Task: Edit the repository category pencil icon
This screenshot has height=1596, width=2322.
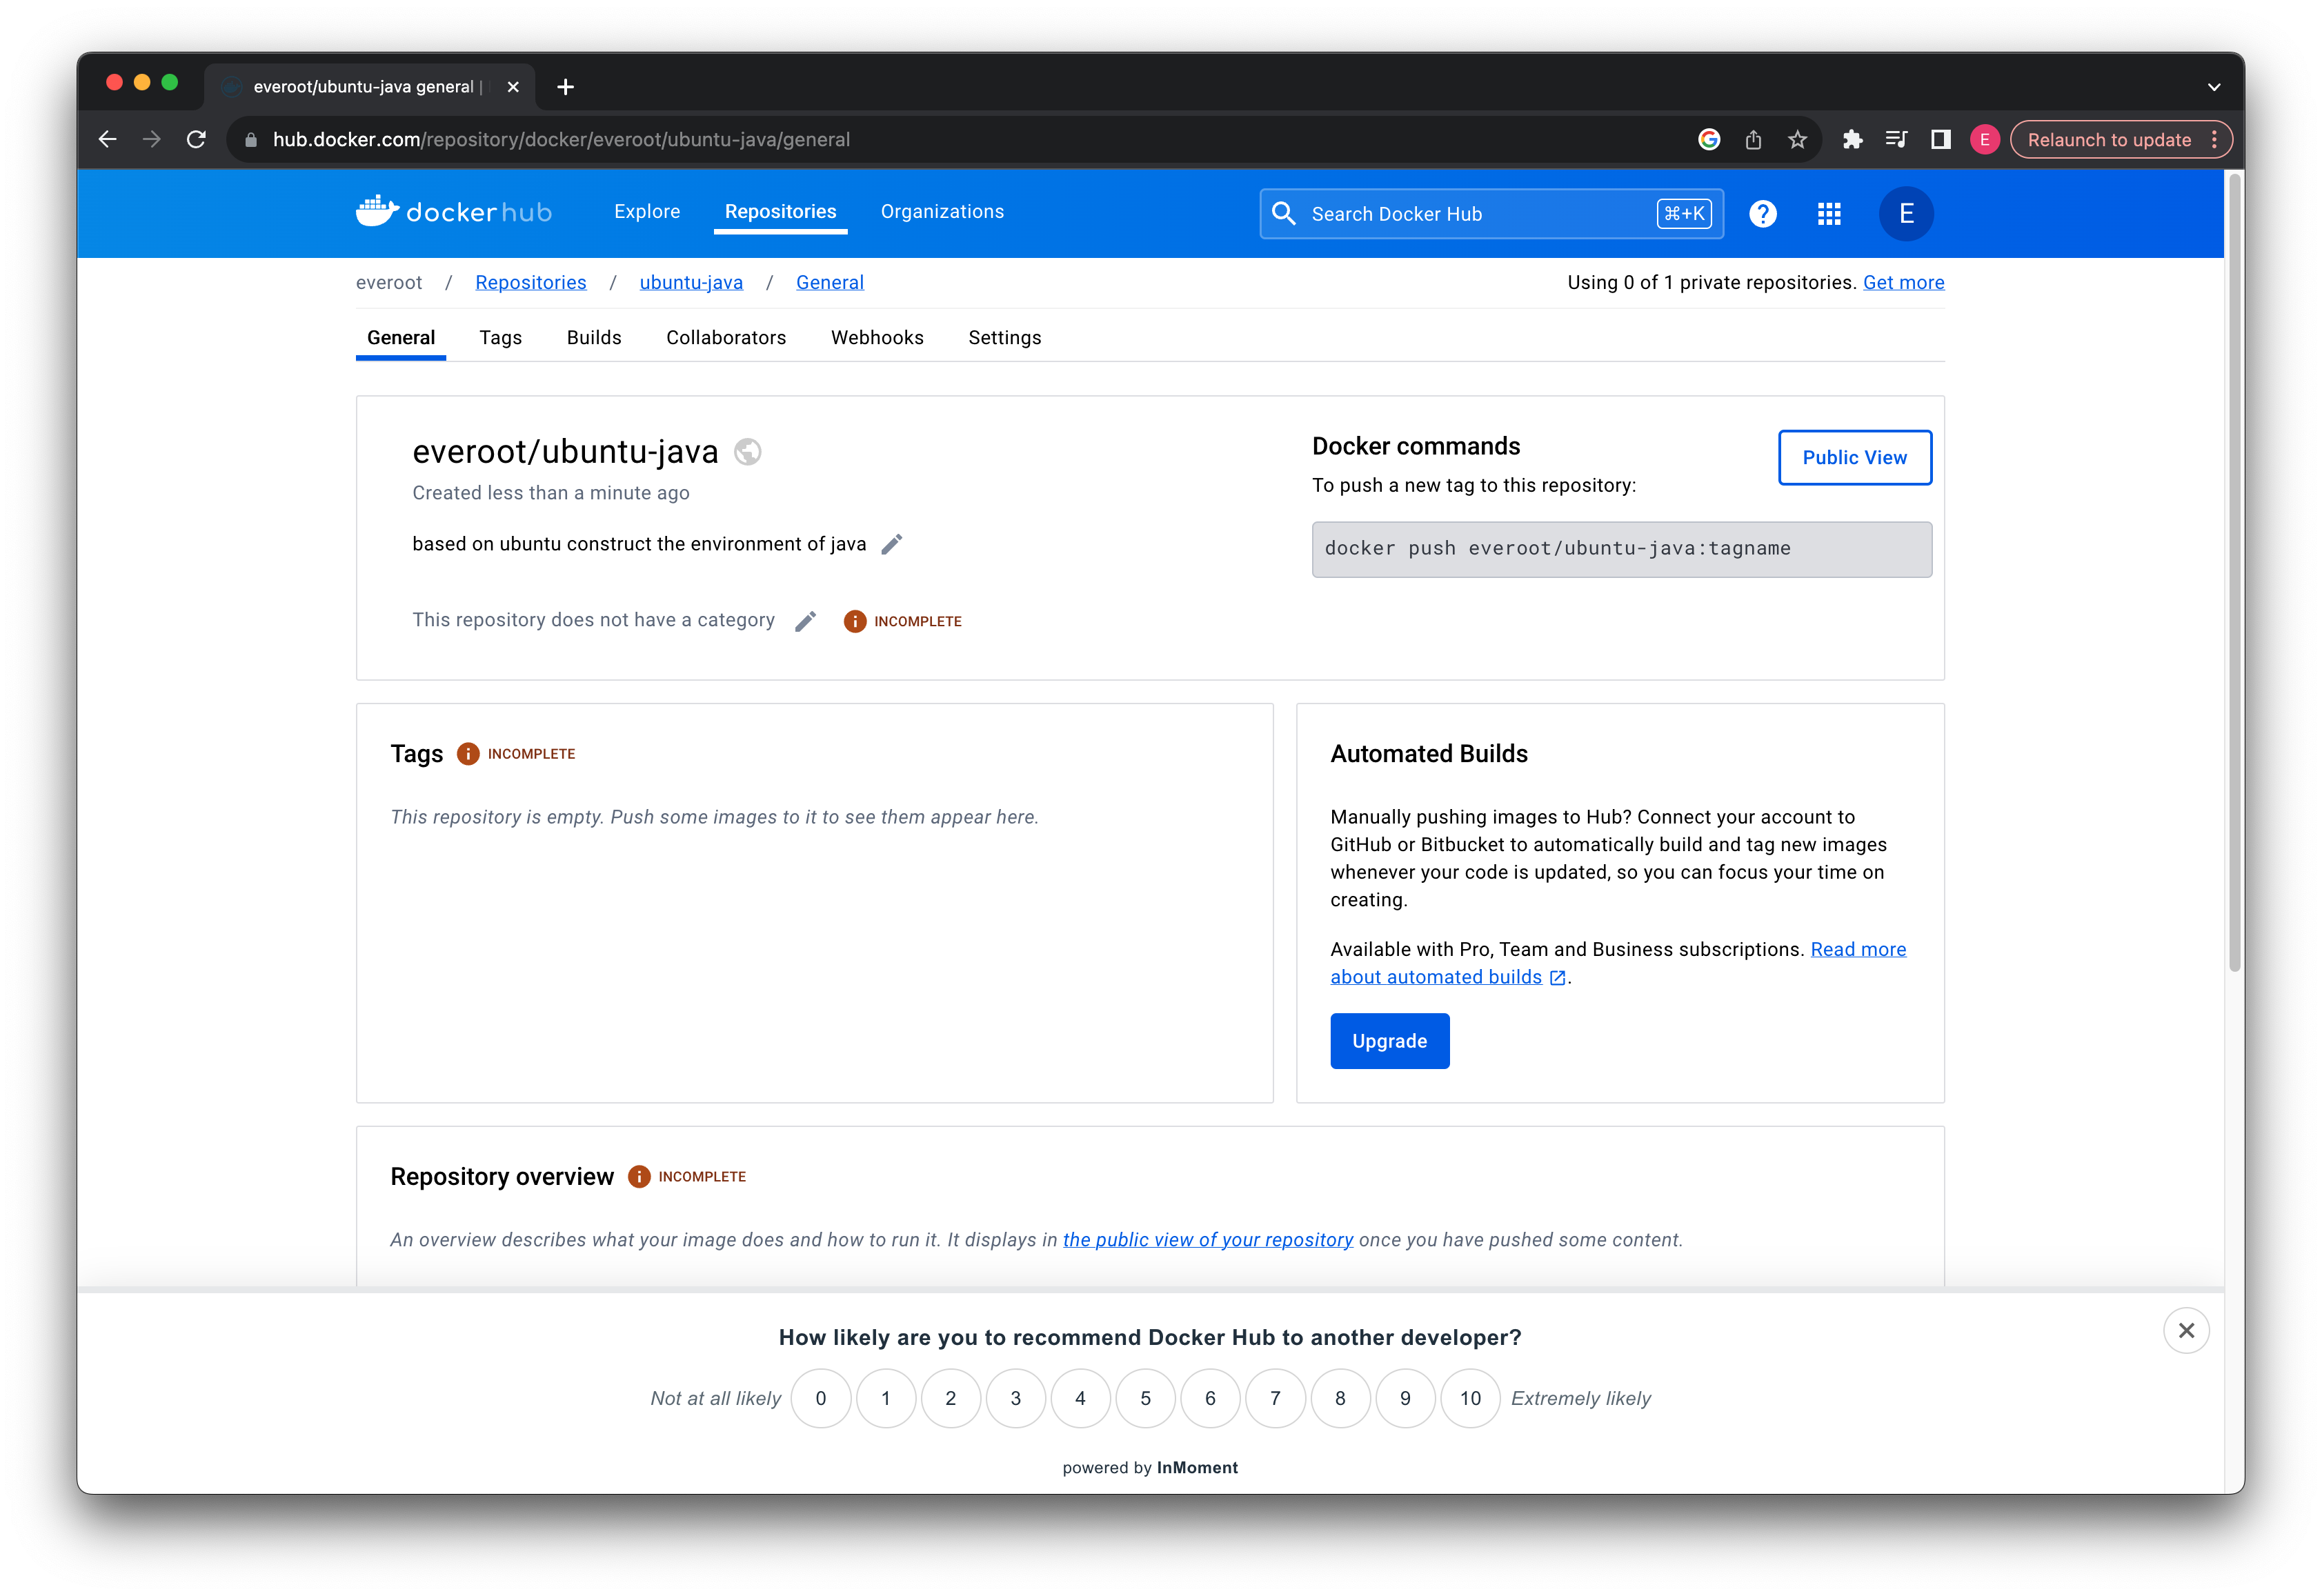Action: [805, 621]
